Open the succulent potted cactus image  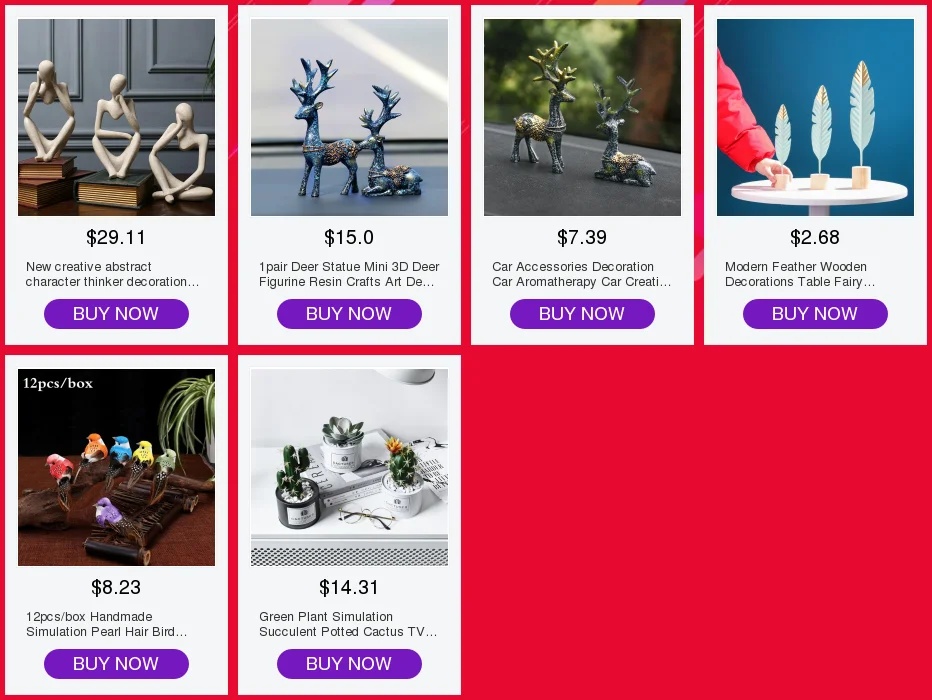pos(350,467)
